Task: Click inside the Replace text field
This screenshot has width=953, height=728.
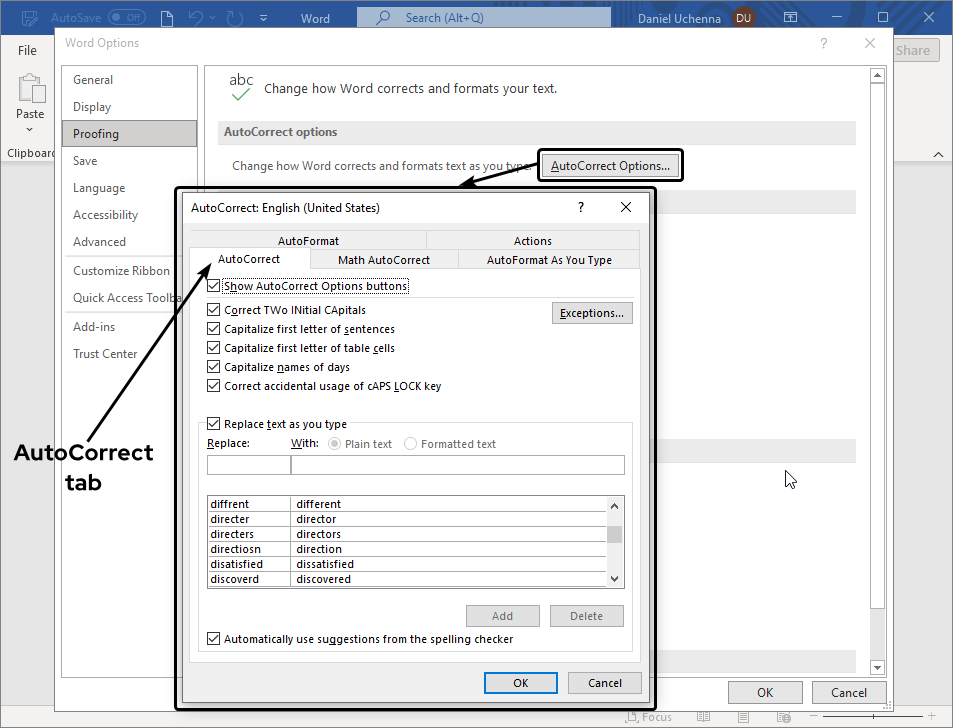Action: [x=248, y=464]
